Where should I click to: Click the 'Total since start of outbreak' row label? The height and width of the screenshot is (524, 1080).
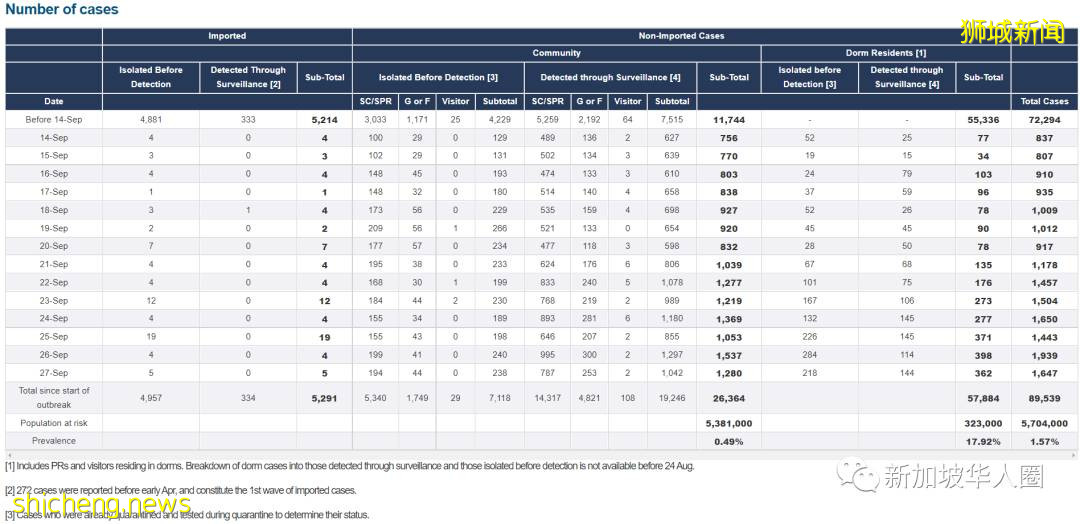pos(53,397)
